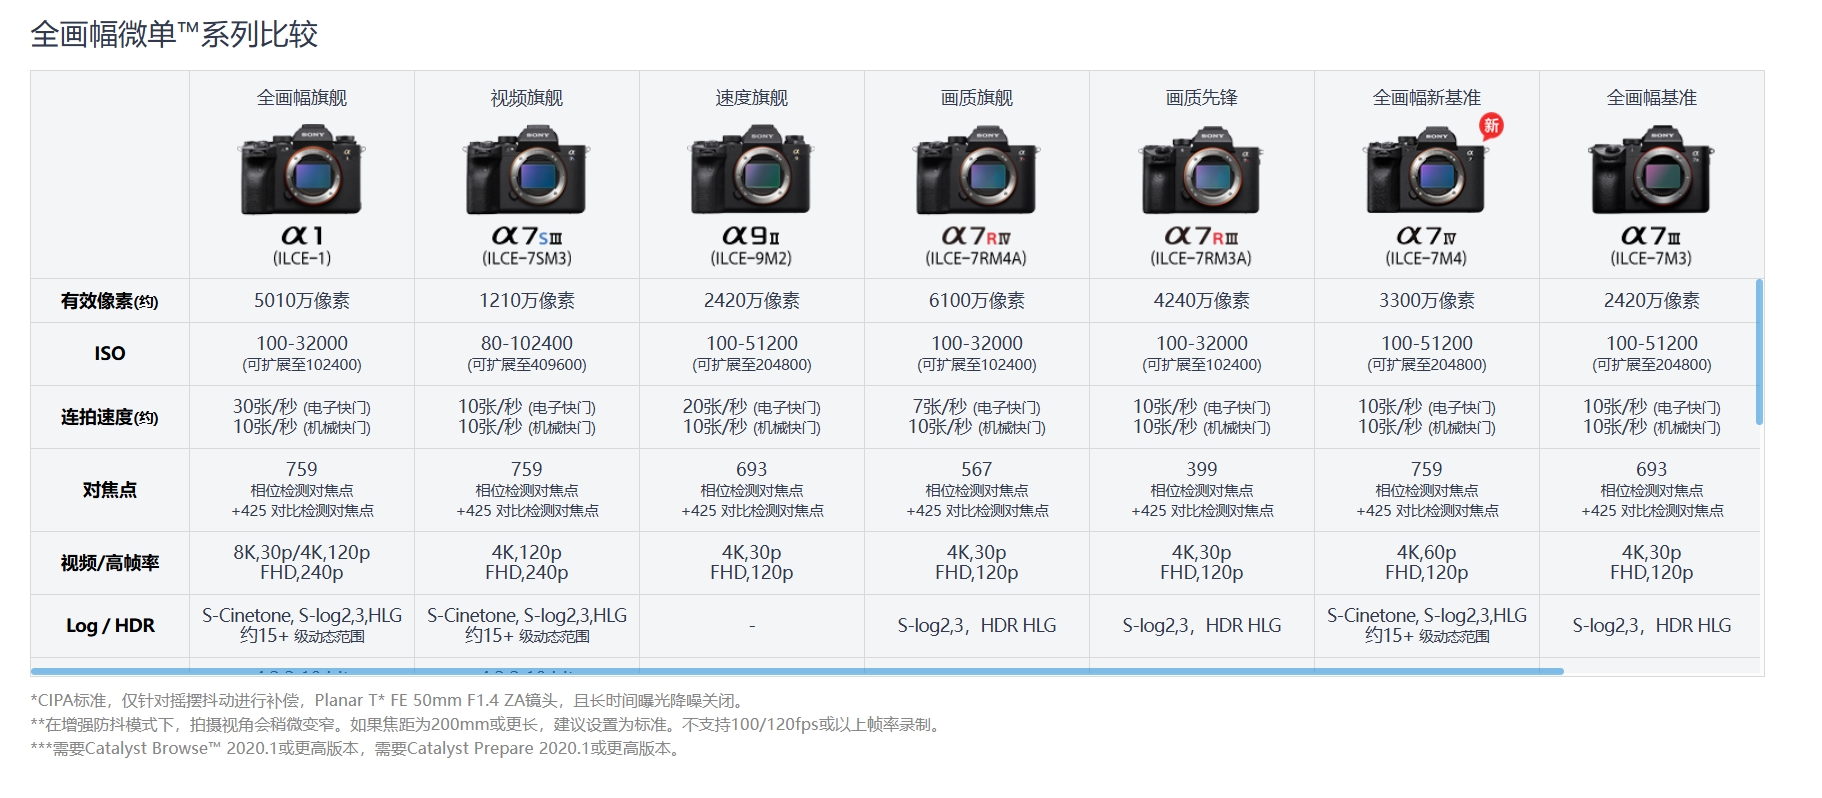The image size is (1822, 798).
Task: Click the α7R III camera product image
Action: [x=1201, y=170]
